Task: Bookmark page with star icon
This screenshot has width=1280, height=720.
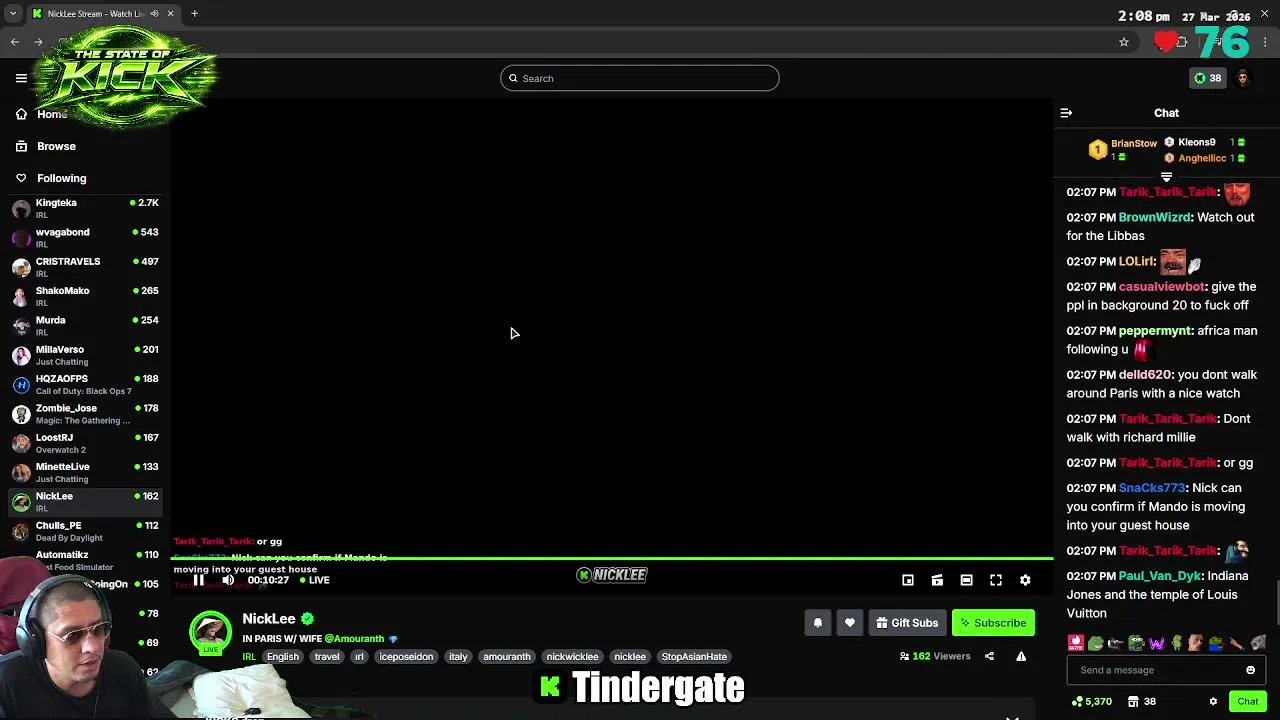Action: (x=1124, y=42)
